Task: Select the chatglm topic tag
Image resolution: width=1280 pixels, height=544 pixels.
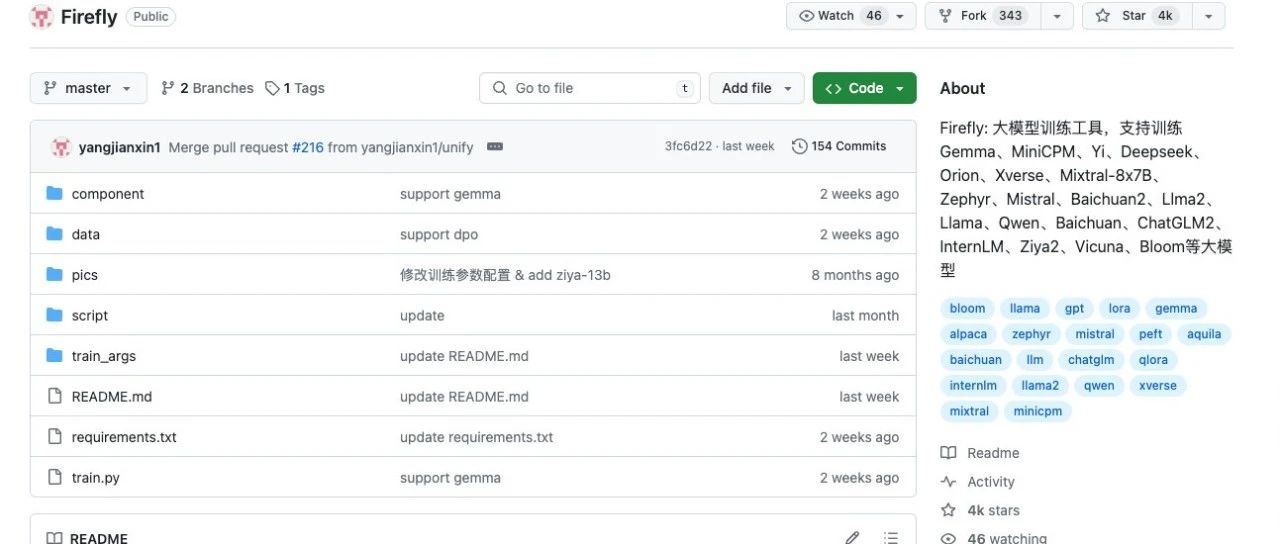Action: tap(1090, 360)
